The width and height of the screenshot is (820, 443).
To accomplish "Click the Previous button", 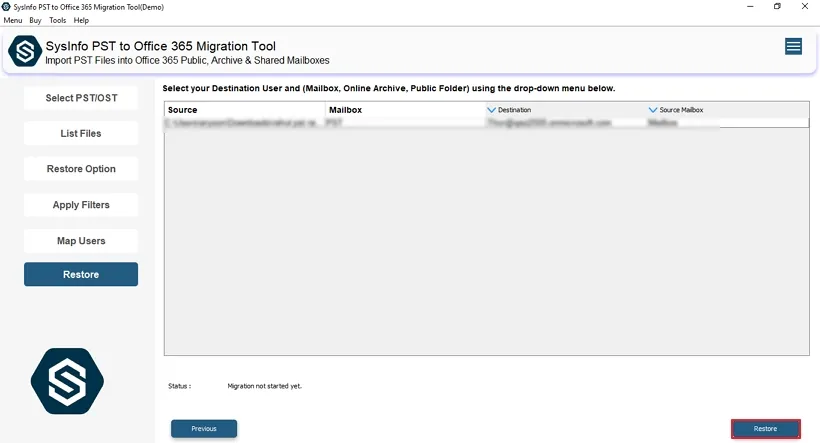I will pyautogui.click(x=204, y=428).
